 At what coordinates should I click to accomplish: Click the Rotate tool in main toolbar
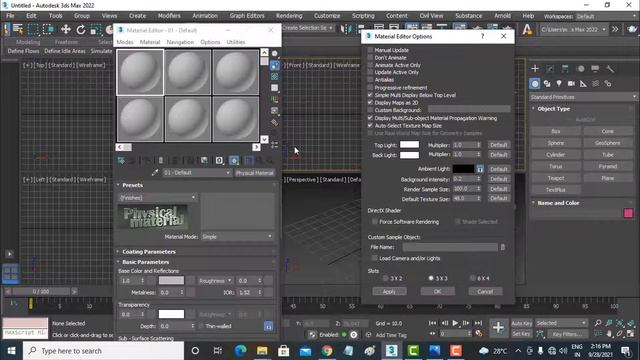pyautogui.click(x=81, y=29)
